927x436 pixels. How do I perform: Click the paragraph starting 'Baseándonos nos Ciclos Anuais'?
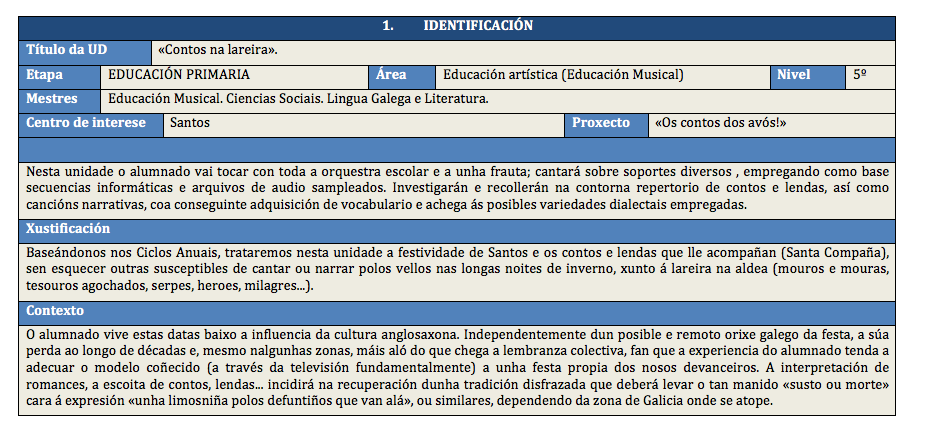pos(457,268)
